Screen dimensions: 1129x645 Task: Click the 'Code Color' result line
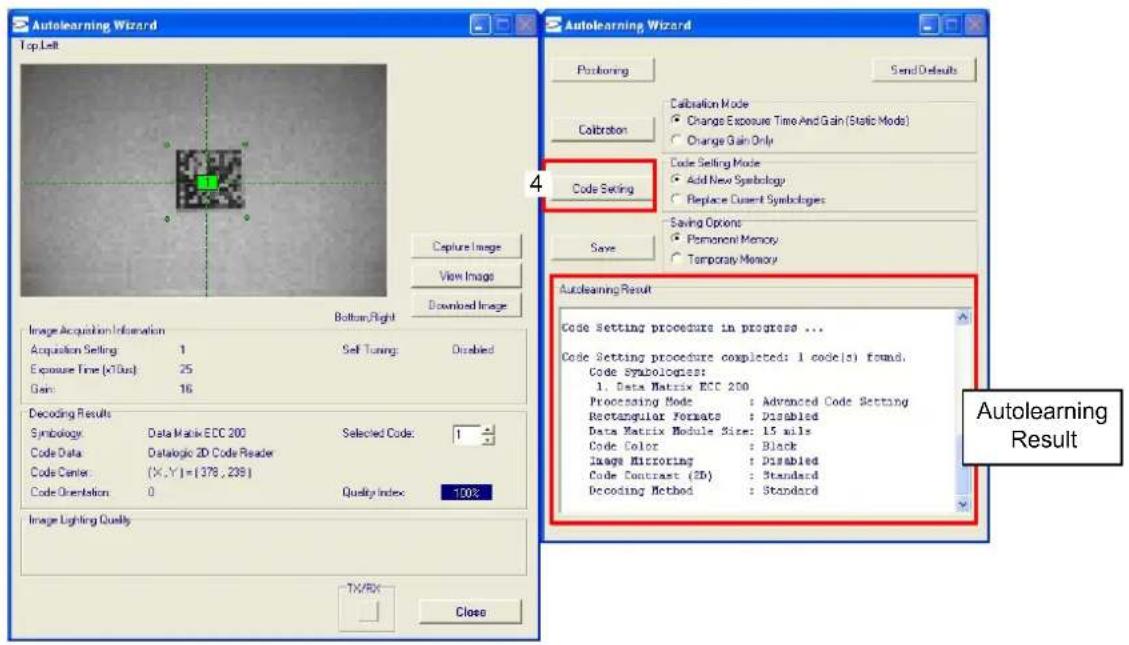click(693, 446)
